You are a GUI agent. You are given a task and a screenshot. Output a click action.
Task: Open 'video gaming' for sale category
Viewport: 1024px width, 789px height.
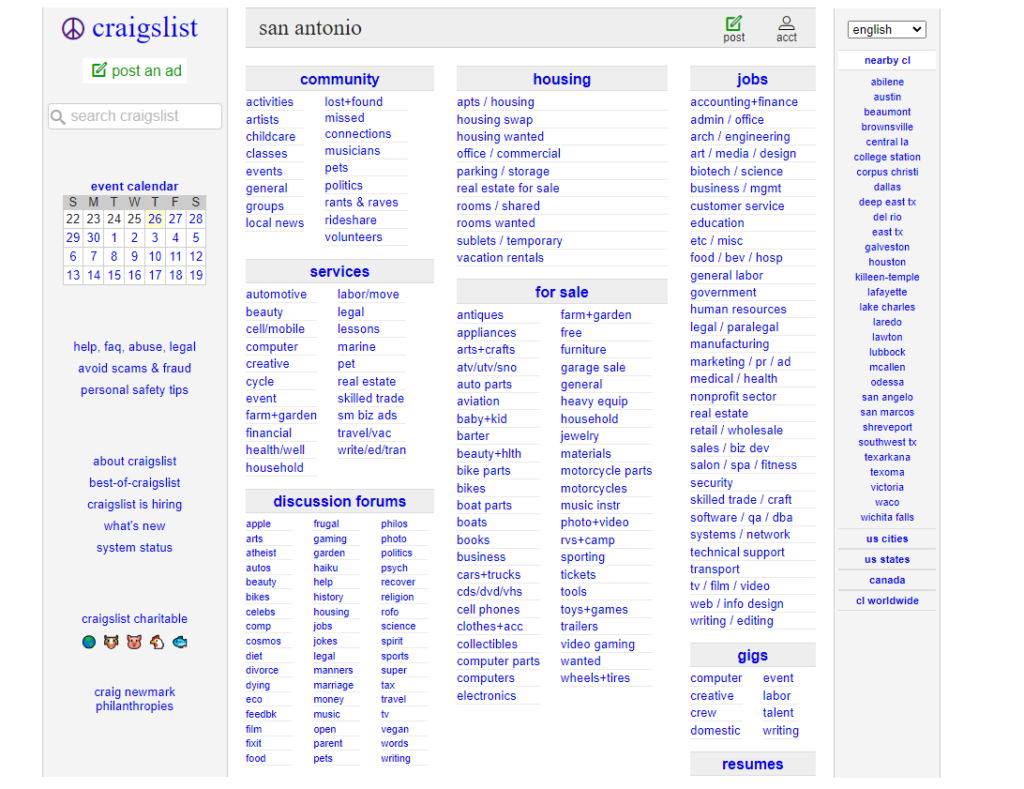[597, 644]
